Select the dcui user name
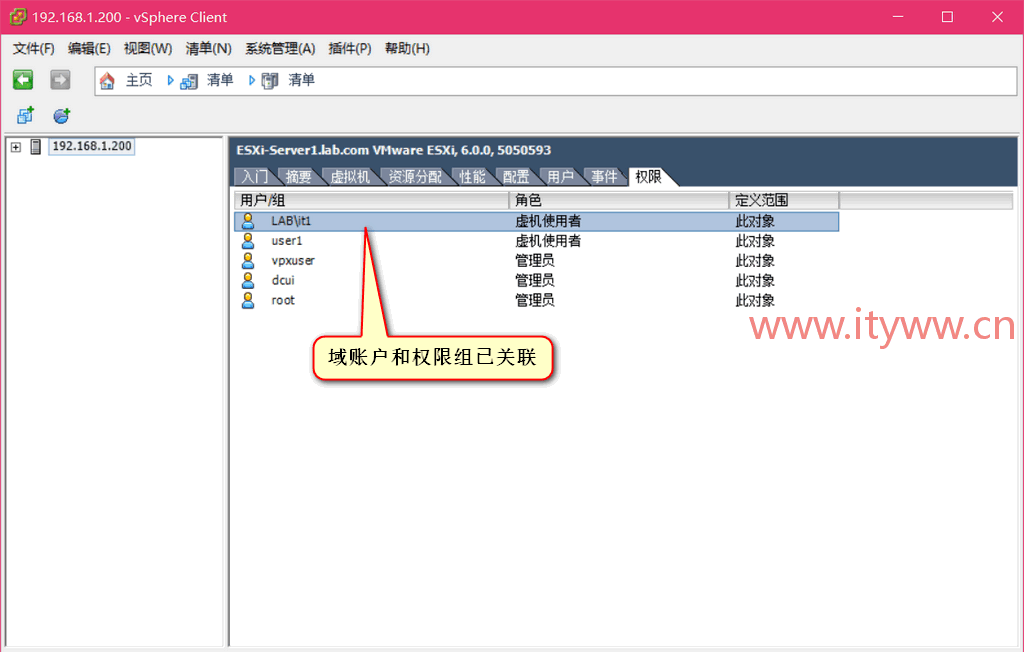 point(283,280)
